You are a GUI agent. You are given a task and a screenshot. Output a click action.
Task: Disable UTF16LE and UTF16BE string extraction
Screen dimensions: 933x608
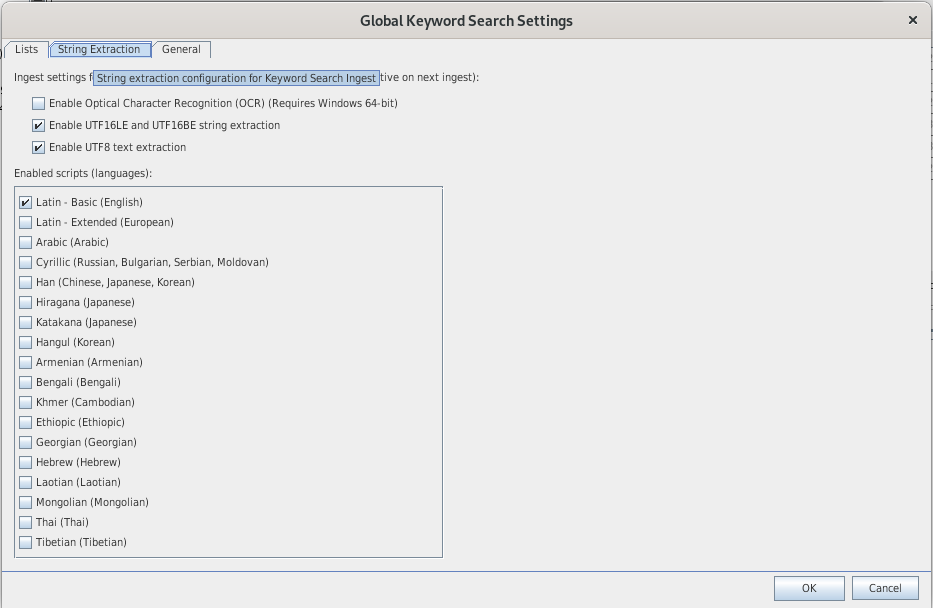[x=39, y=125]
